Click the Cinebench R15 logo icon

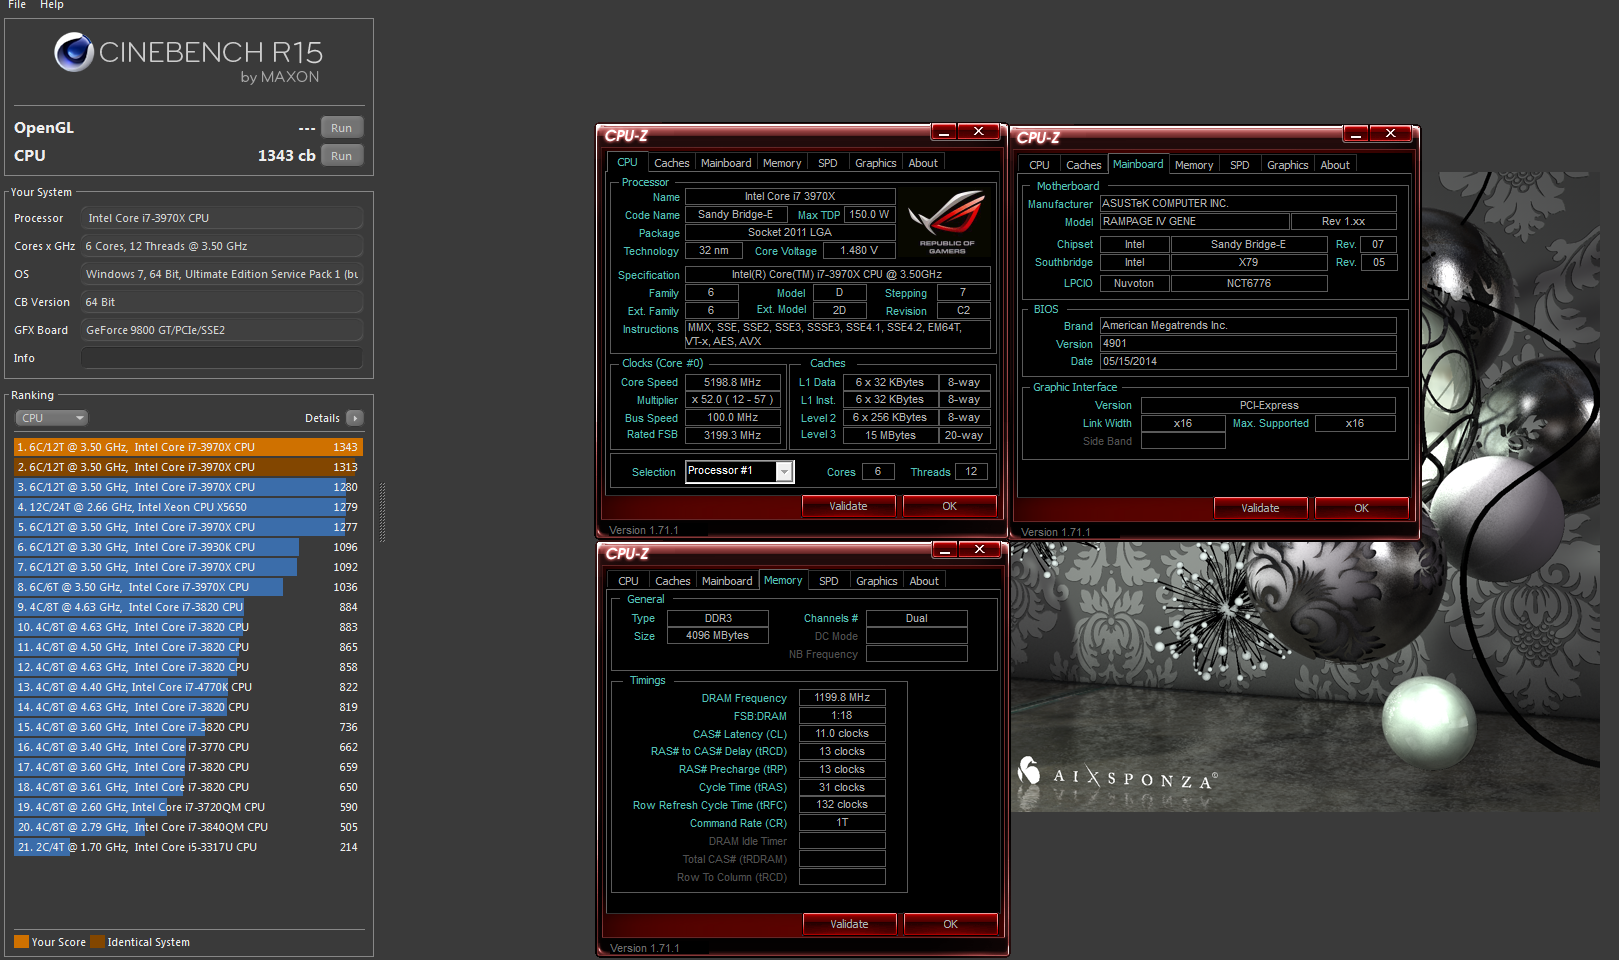coord(74,52)
